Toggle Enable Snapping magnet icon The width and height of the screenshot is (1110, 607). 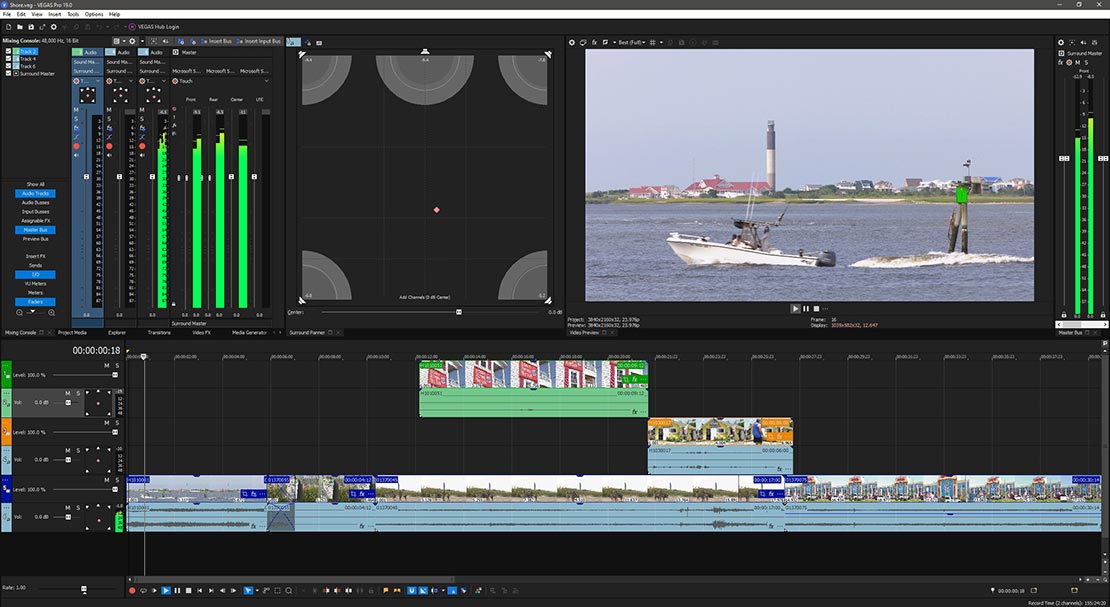click(411, 590)
